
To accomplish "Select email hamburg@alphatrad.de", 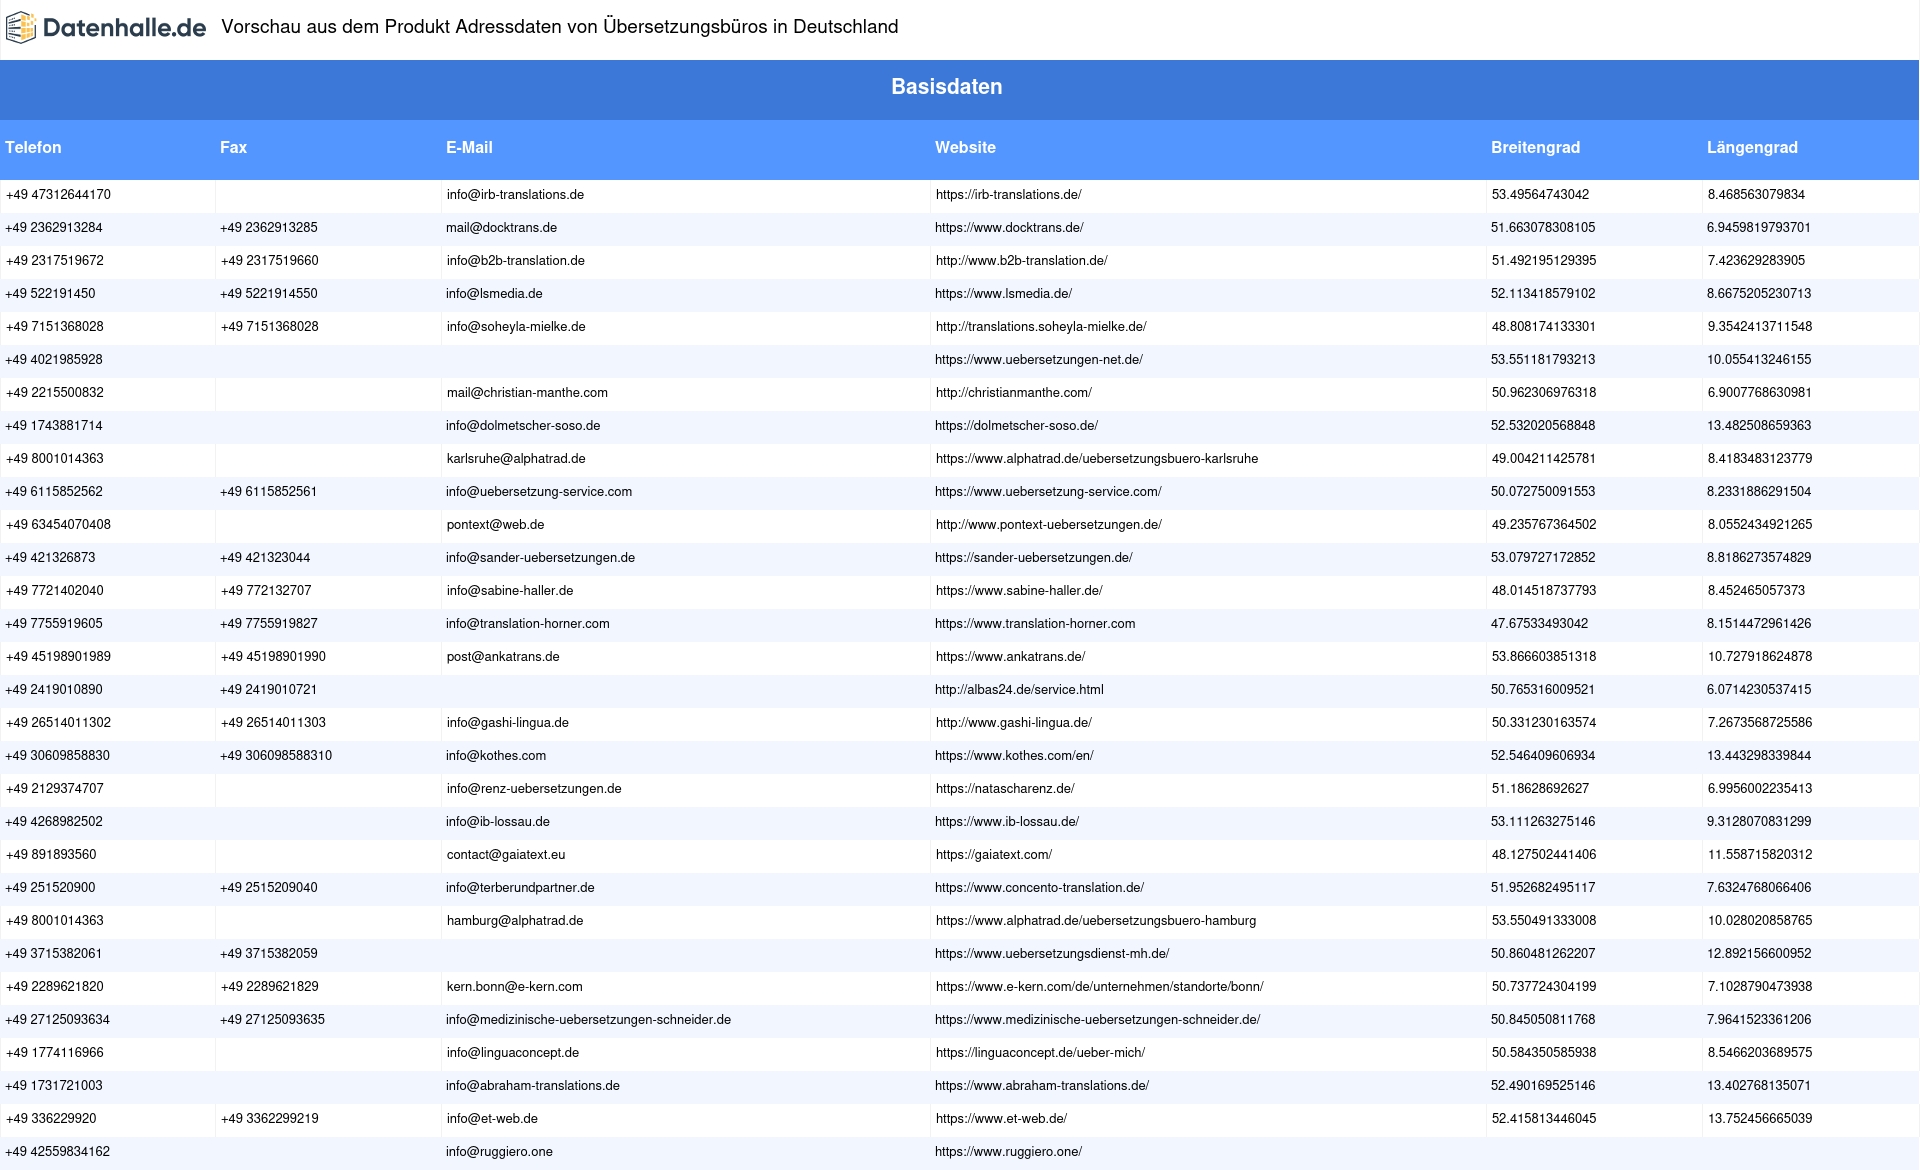I will 515,921.
